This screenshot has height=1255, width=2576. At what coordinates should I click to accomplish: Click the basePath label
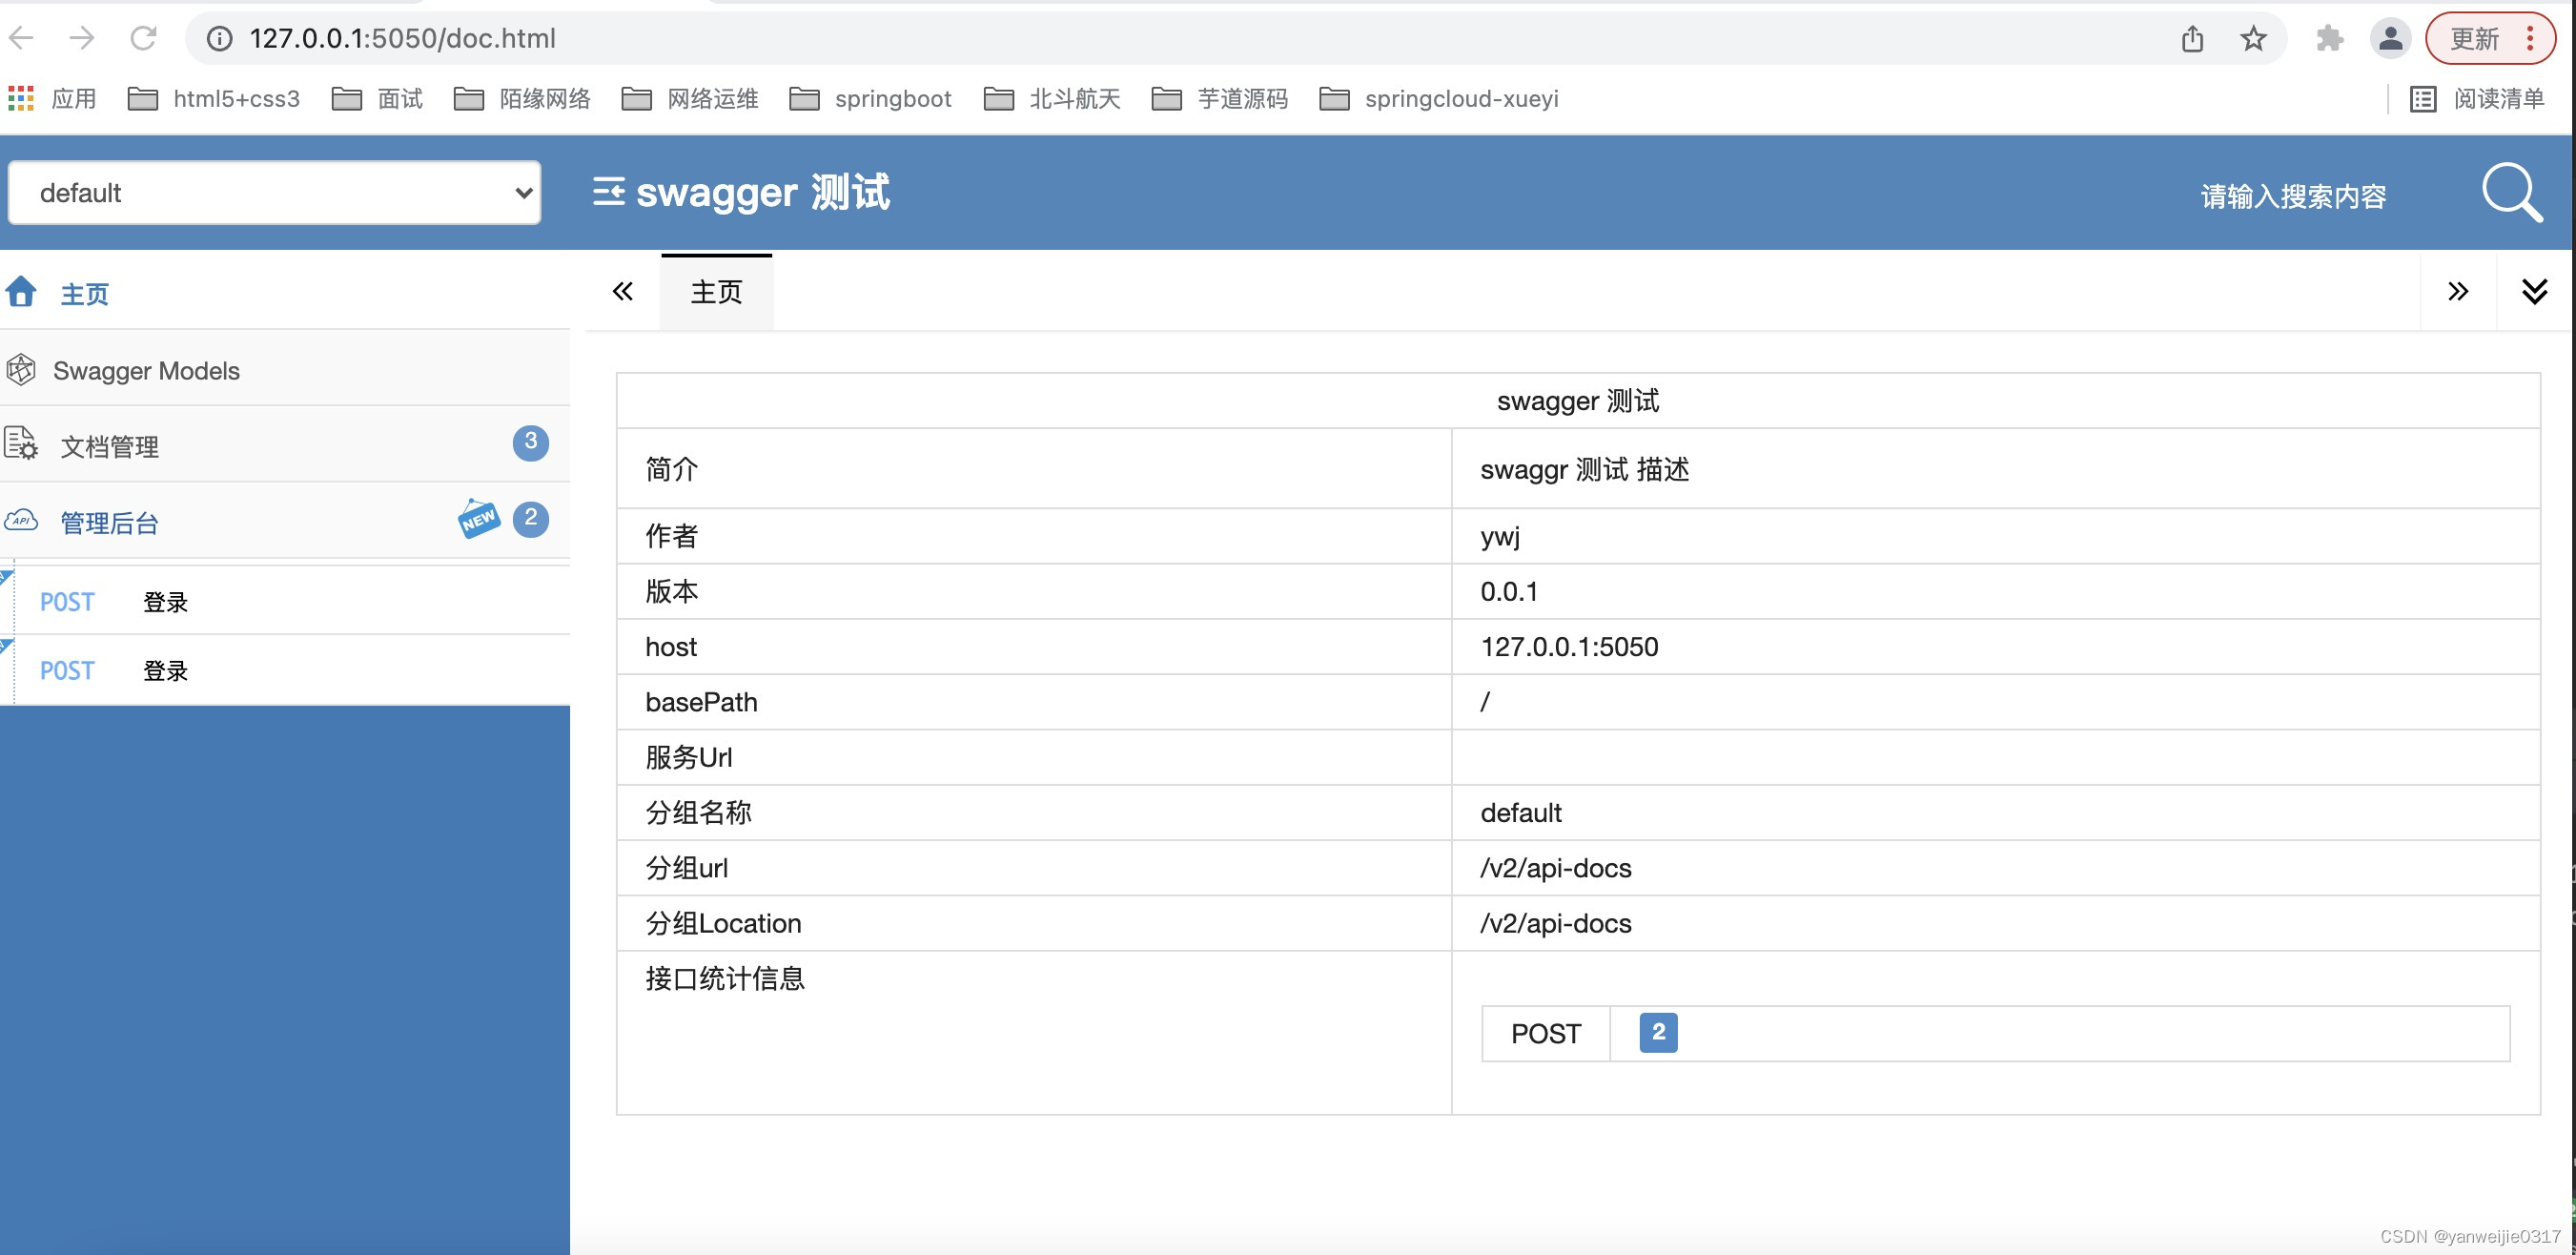[701, 702]
